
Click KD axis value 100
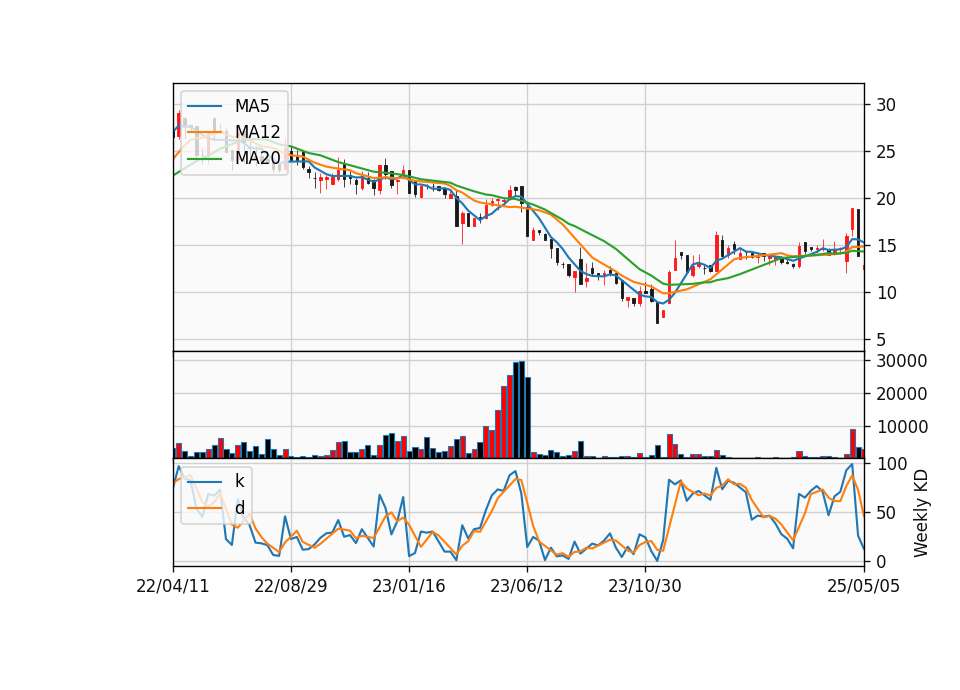point(891,465)
